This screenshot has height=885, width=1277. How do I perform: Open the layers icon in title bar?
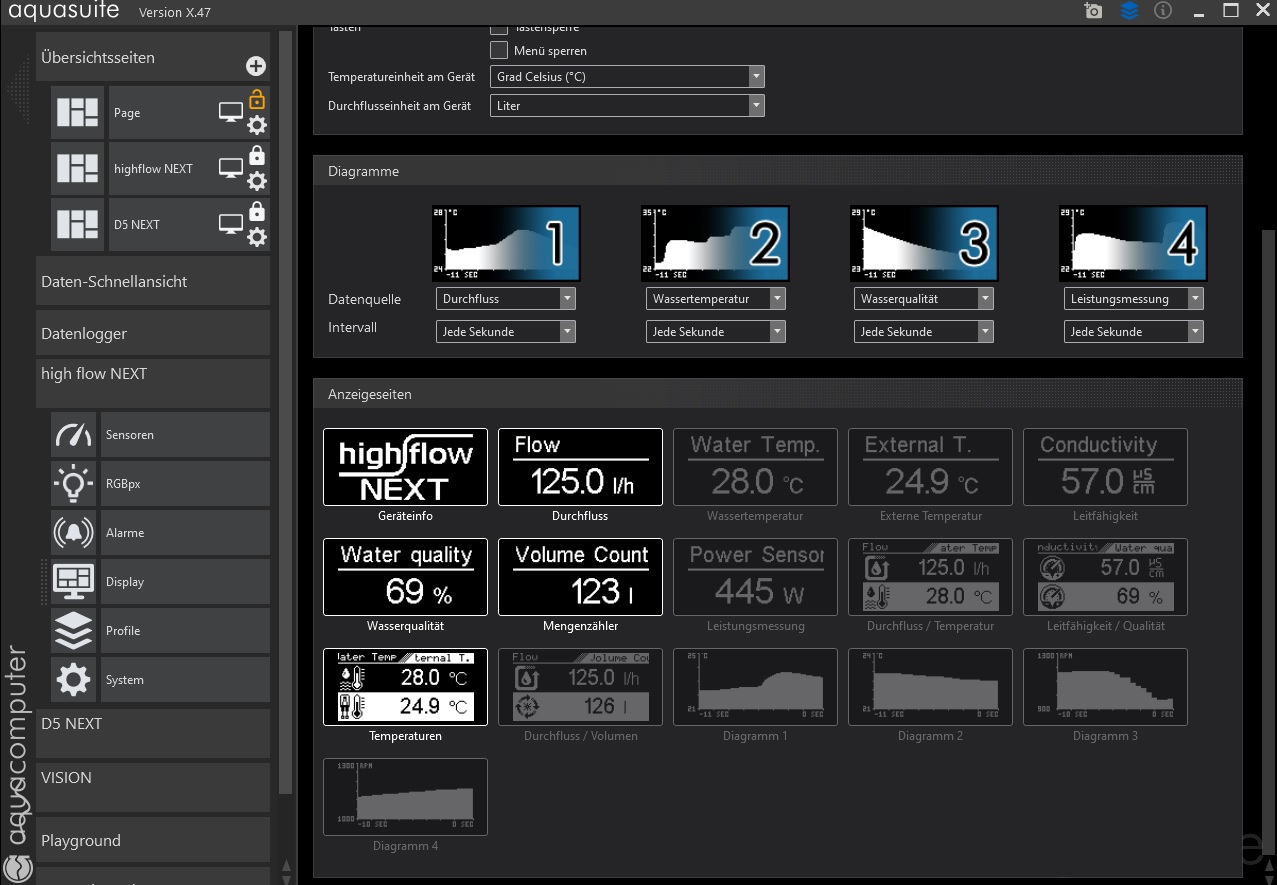[x=1129, y=11]
